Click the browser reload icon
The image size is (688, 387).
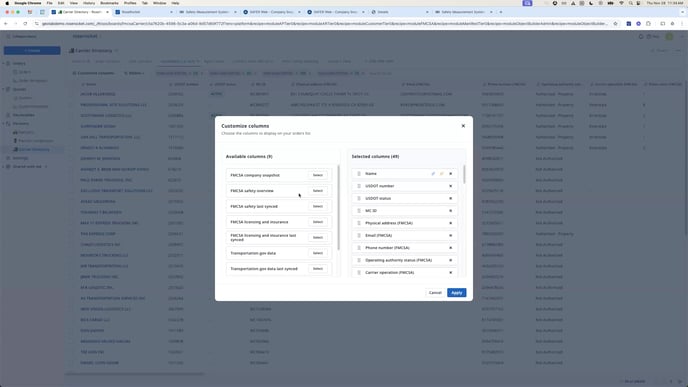pos(25,24)
